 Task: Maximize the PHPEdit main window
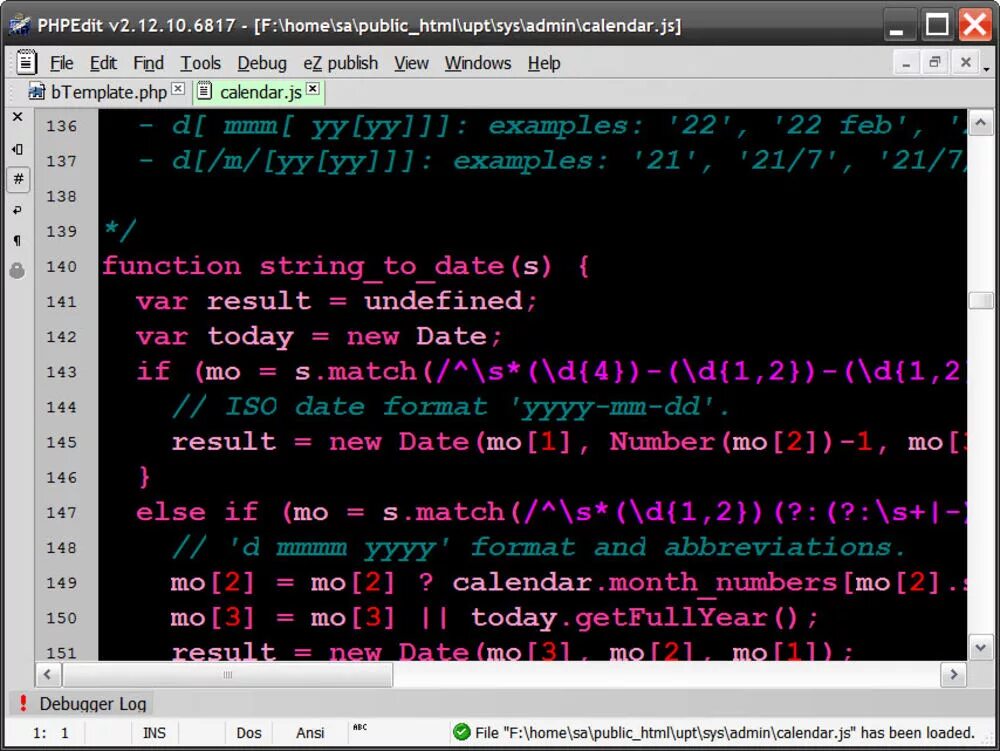point(937,26)
